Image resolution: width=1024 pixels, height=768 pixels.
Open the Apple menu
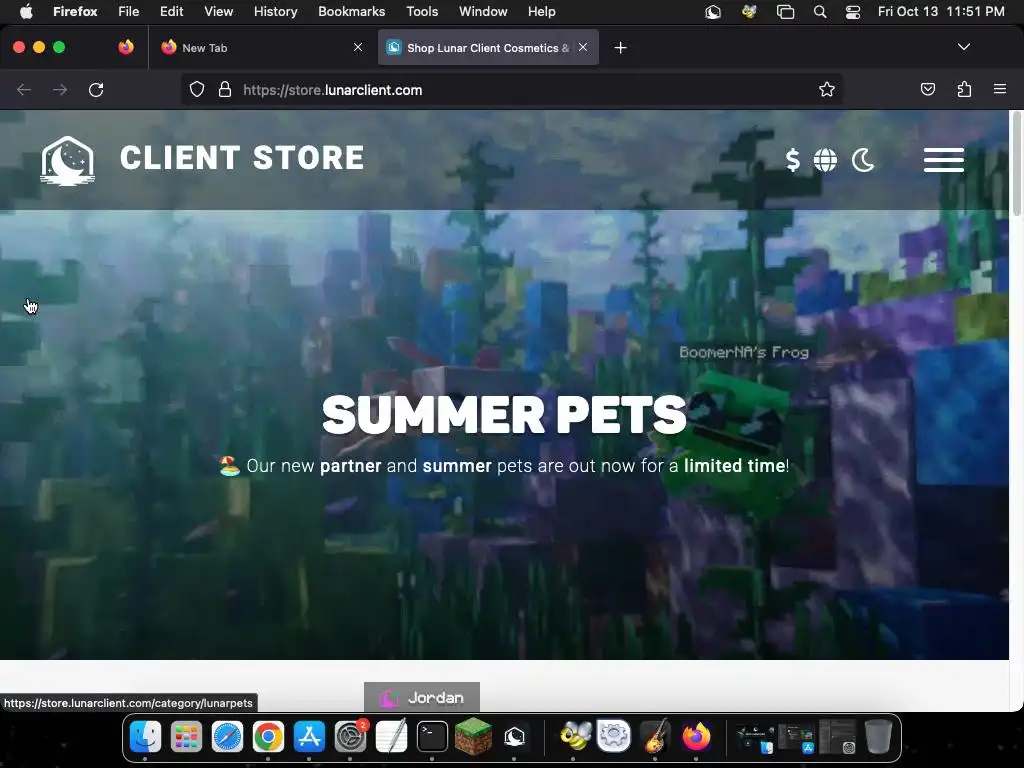(26, 12)
